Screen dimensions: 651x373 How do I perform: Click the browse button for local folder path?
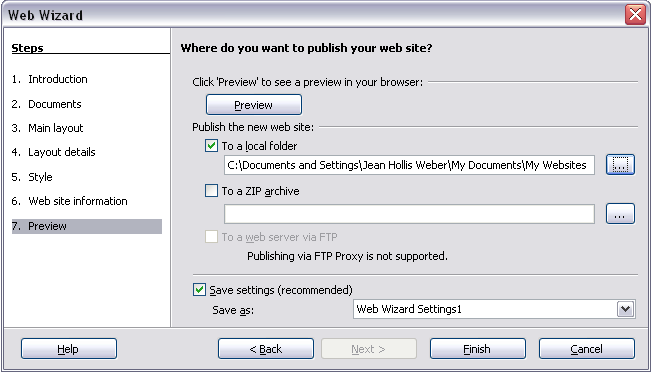620,165
